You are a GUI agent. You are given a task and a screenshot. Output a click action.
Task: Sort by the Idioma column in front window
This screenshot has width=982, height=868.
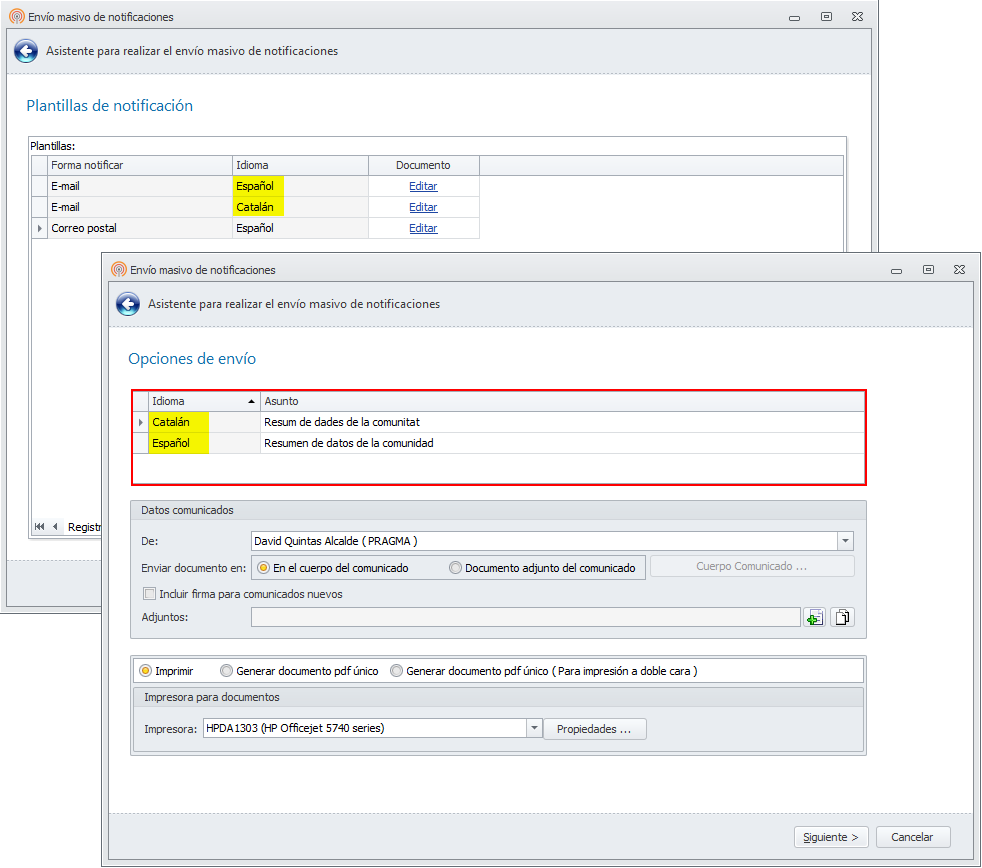pos(204,401)
